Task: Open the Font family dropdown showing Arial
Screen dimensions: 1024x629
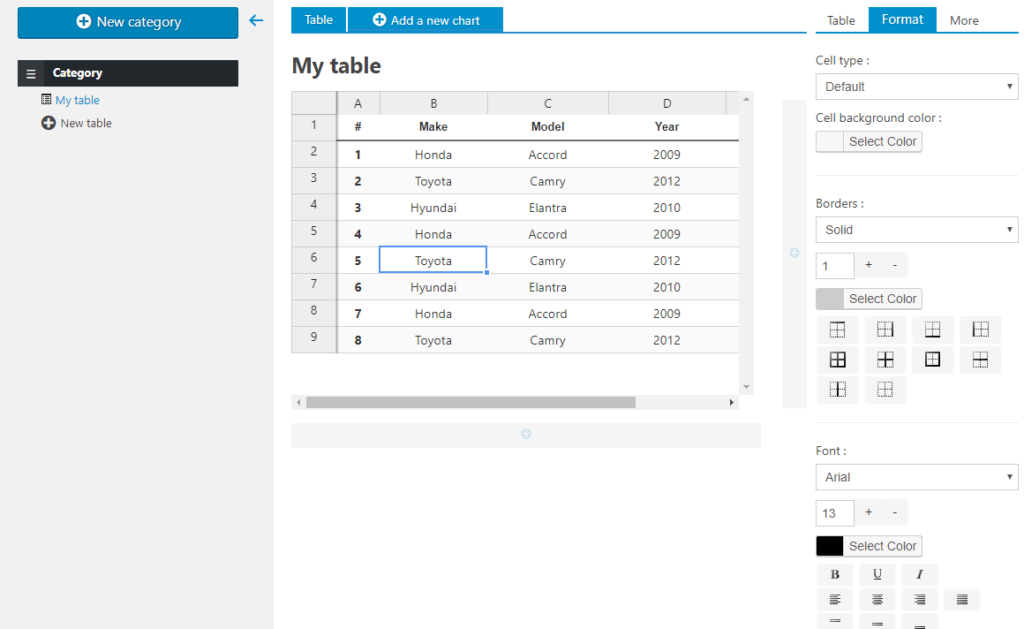Action: pos(916,477)
